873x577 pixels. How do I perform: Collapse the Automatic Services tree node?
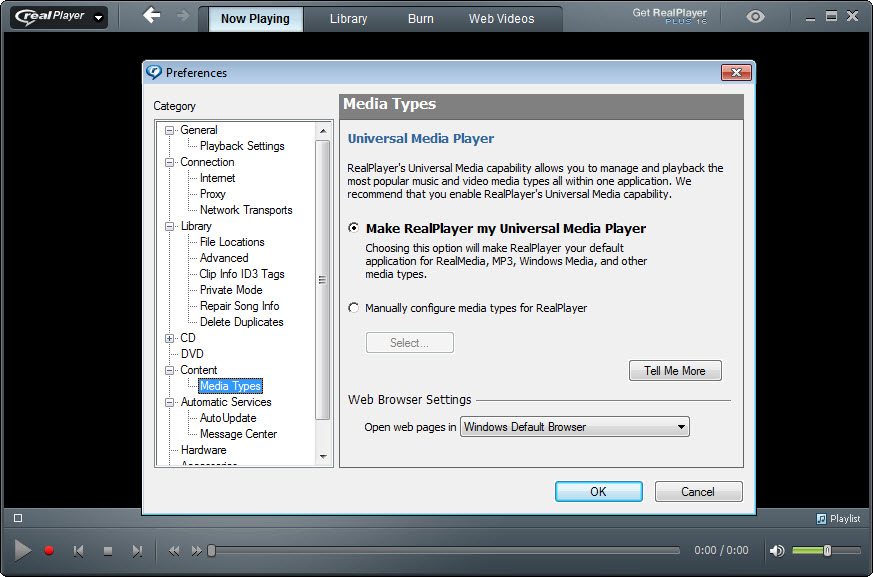[169, 403]
